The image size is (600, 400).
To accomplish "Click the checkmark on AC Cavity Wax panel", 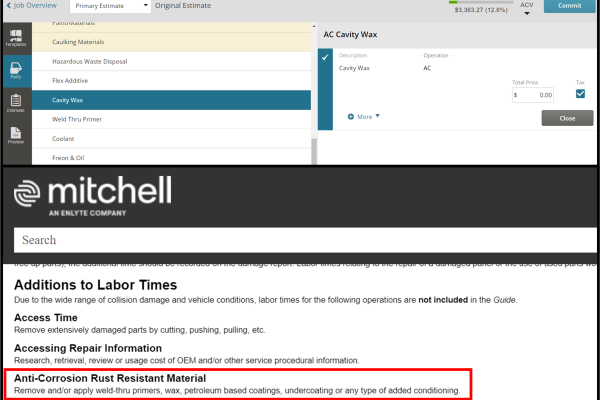I will [325, 57].
